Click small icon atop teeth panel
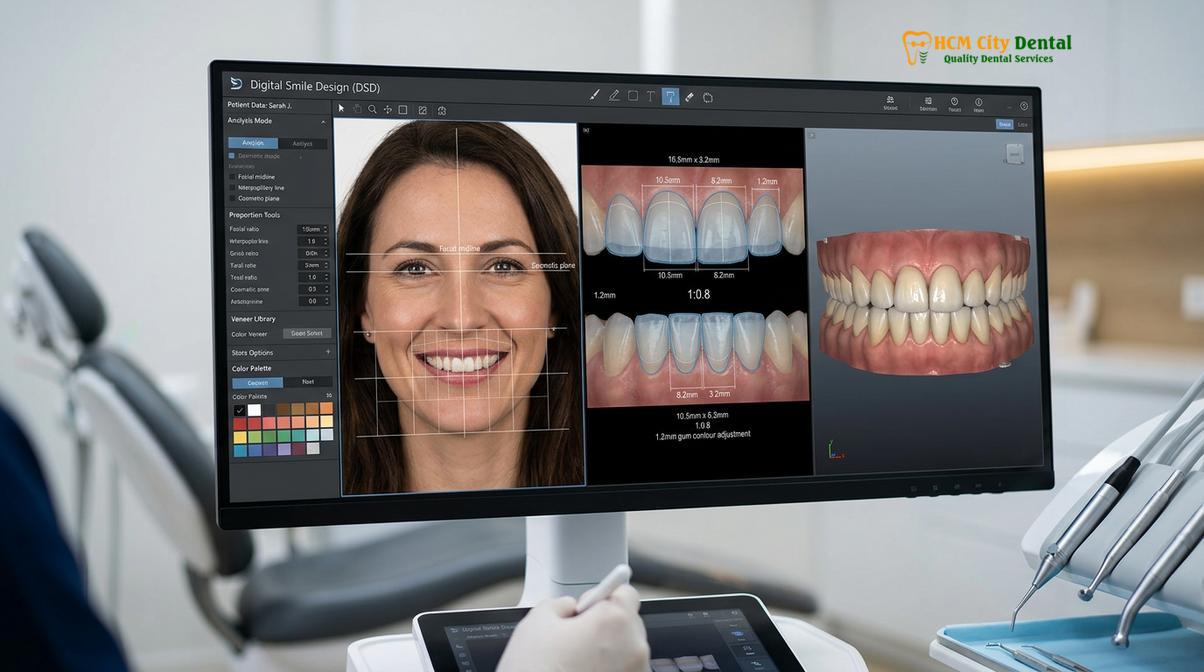The width and height of the screenshot is (1204, 672). click(x=586, y=129)
